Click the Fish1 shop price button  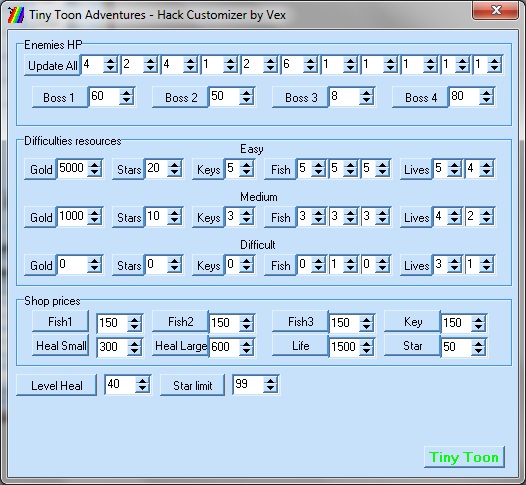pyautogui.click(x=60, y=321)
